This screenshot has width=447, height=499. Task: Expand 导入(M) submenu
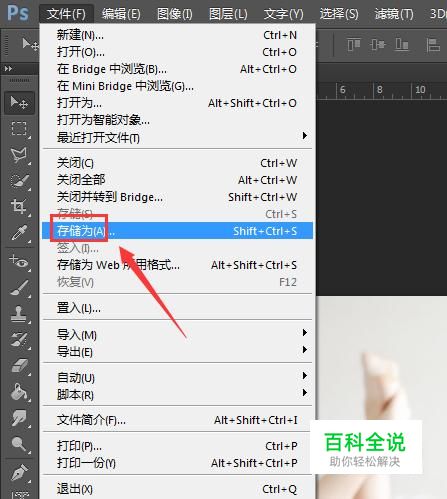pyautogui.click(x=177, y=334)
